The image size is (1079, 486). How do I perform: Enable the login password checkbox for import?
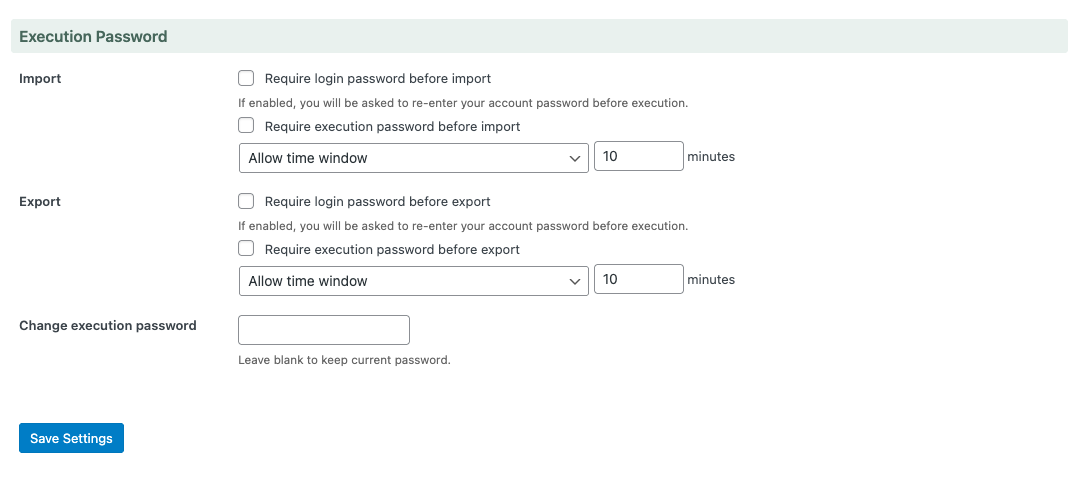click(x=246, y=78)
